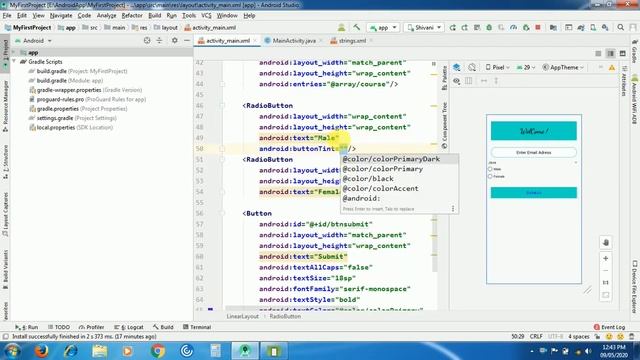Zoom in the layout preview with plus
Screen dimensions: 640x360
click(606, 258)
